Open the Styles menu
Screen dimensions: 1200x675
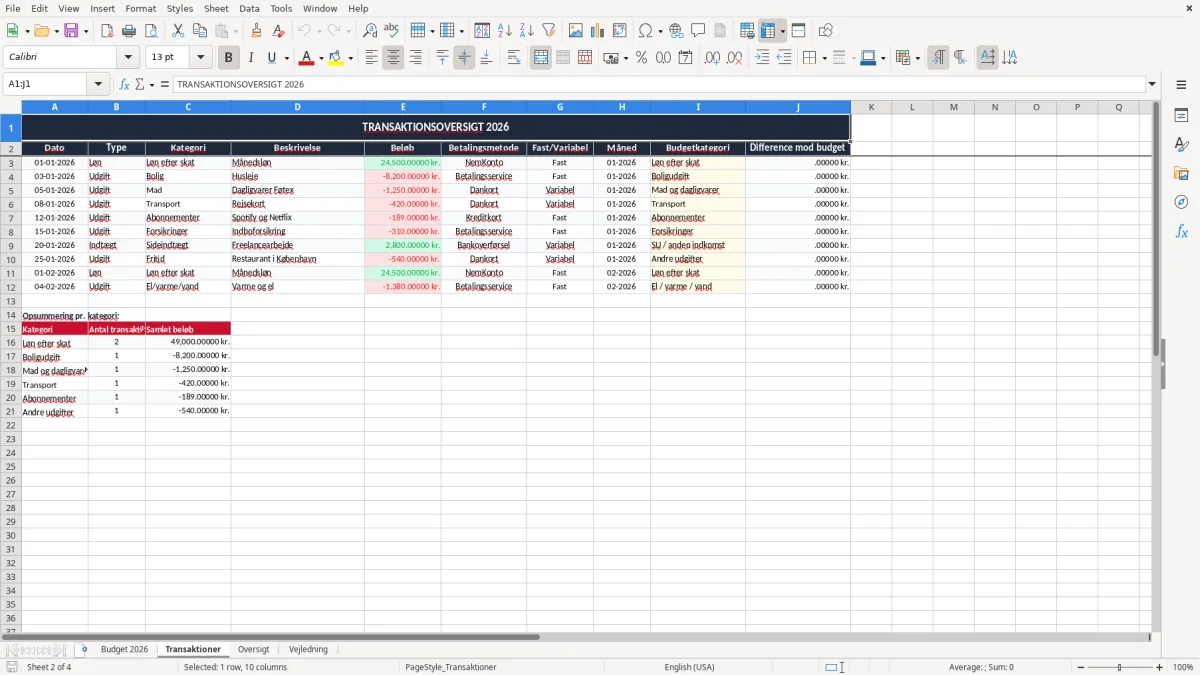click(x=180, y=8)
